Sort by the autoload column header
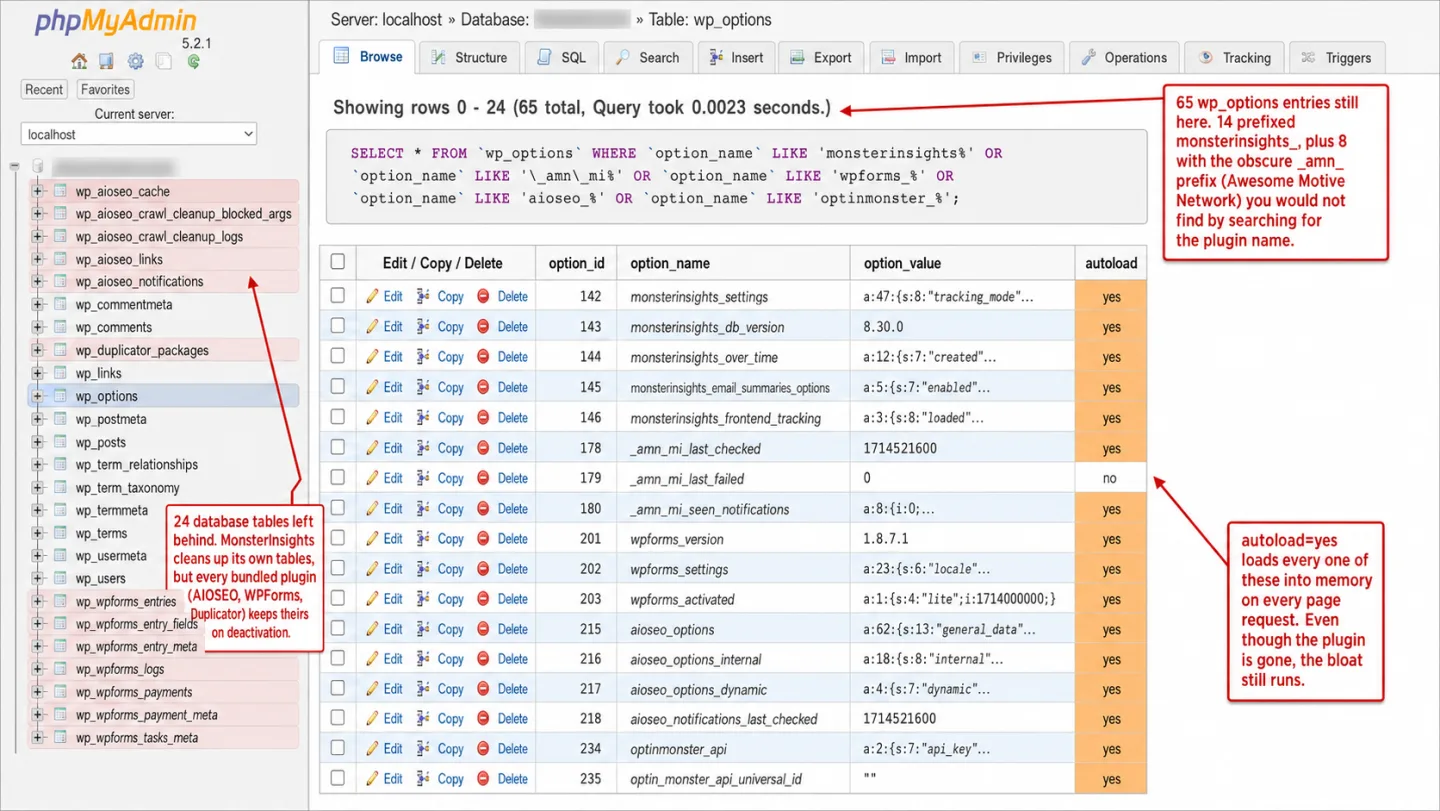This screenshot has height=811, width=1440. click(1111, 263)
